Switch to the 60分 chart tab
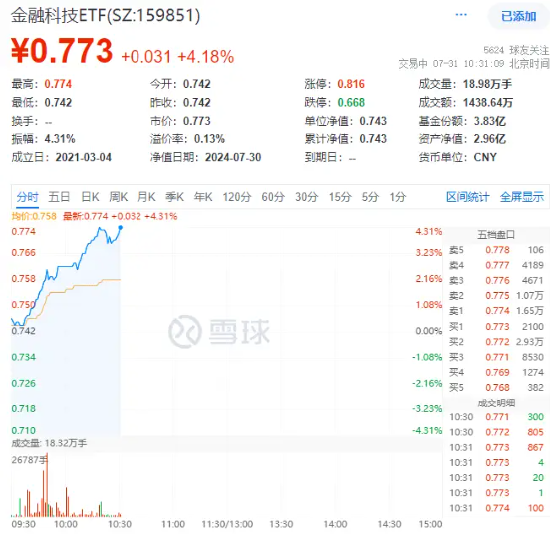 point(273,197)
